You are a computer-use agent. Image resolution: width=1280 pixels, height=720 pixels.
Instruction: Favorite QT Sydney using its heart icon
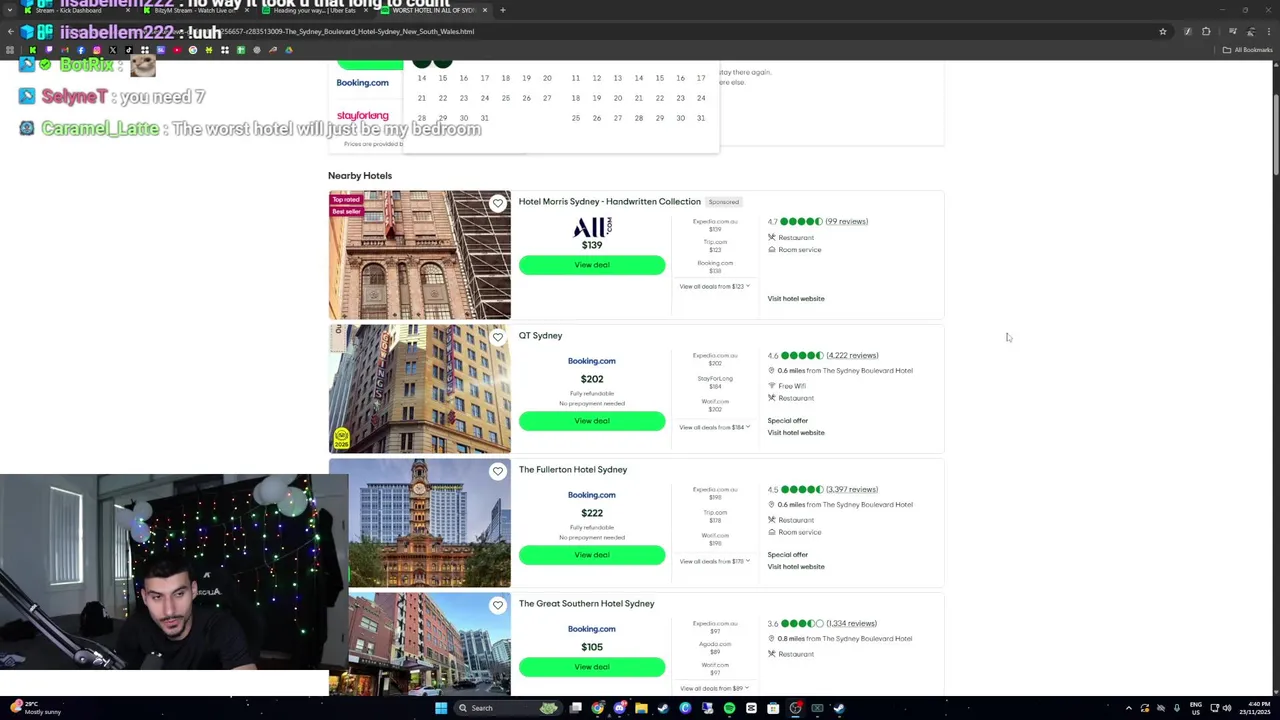pyautogui.click(x=498, y=337)
